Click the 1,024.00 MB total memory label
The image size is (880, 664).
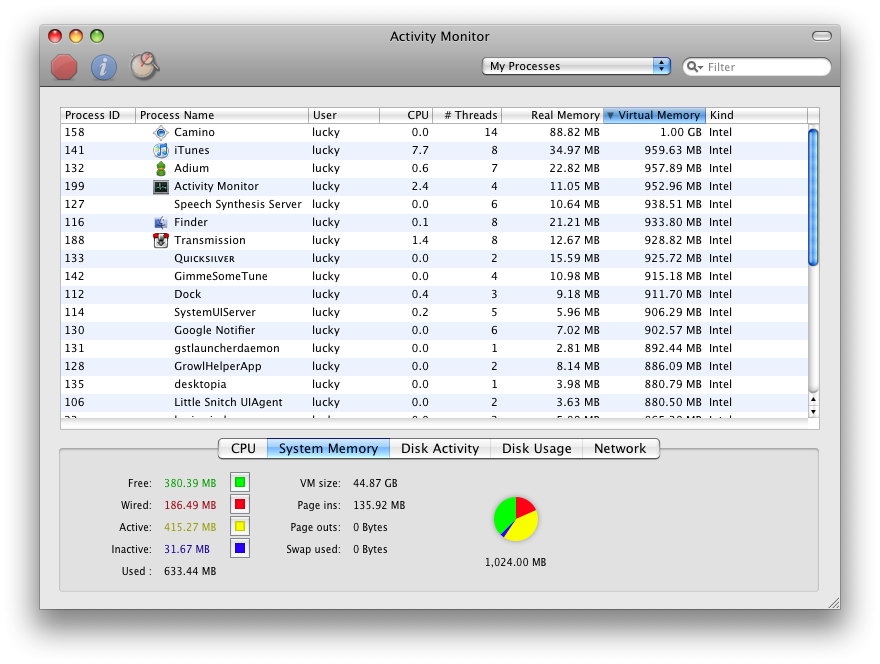516,562
